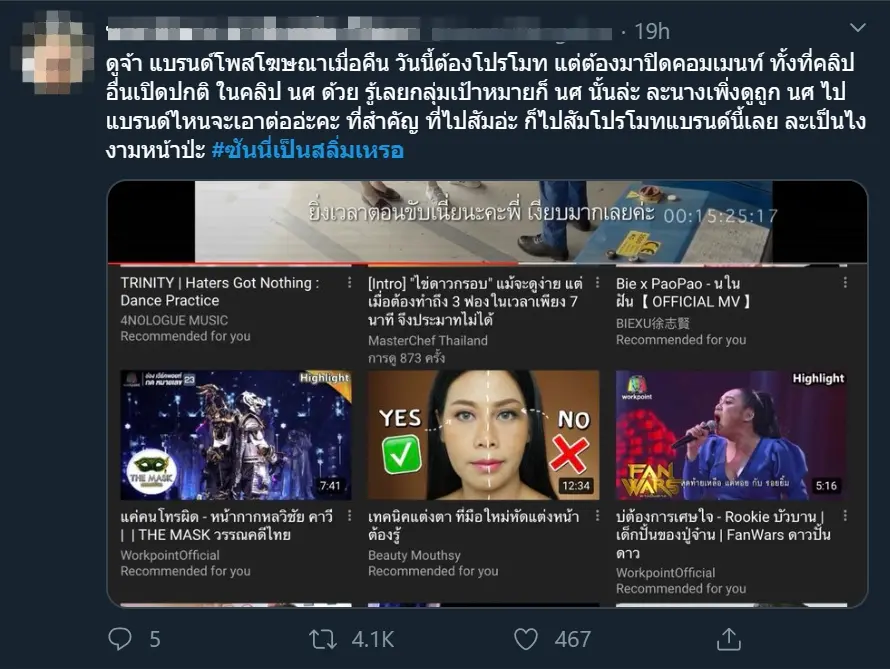The width and height of the screenshot is (890, 669).
Task: Open the share upload icon
Action: [729, 639]
